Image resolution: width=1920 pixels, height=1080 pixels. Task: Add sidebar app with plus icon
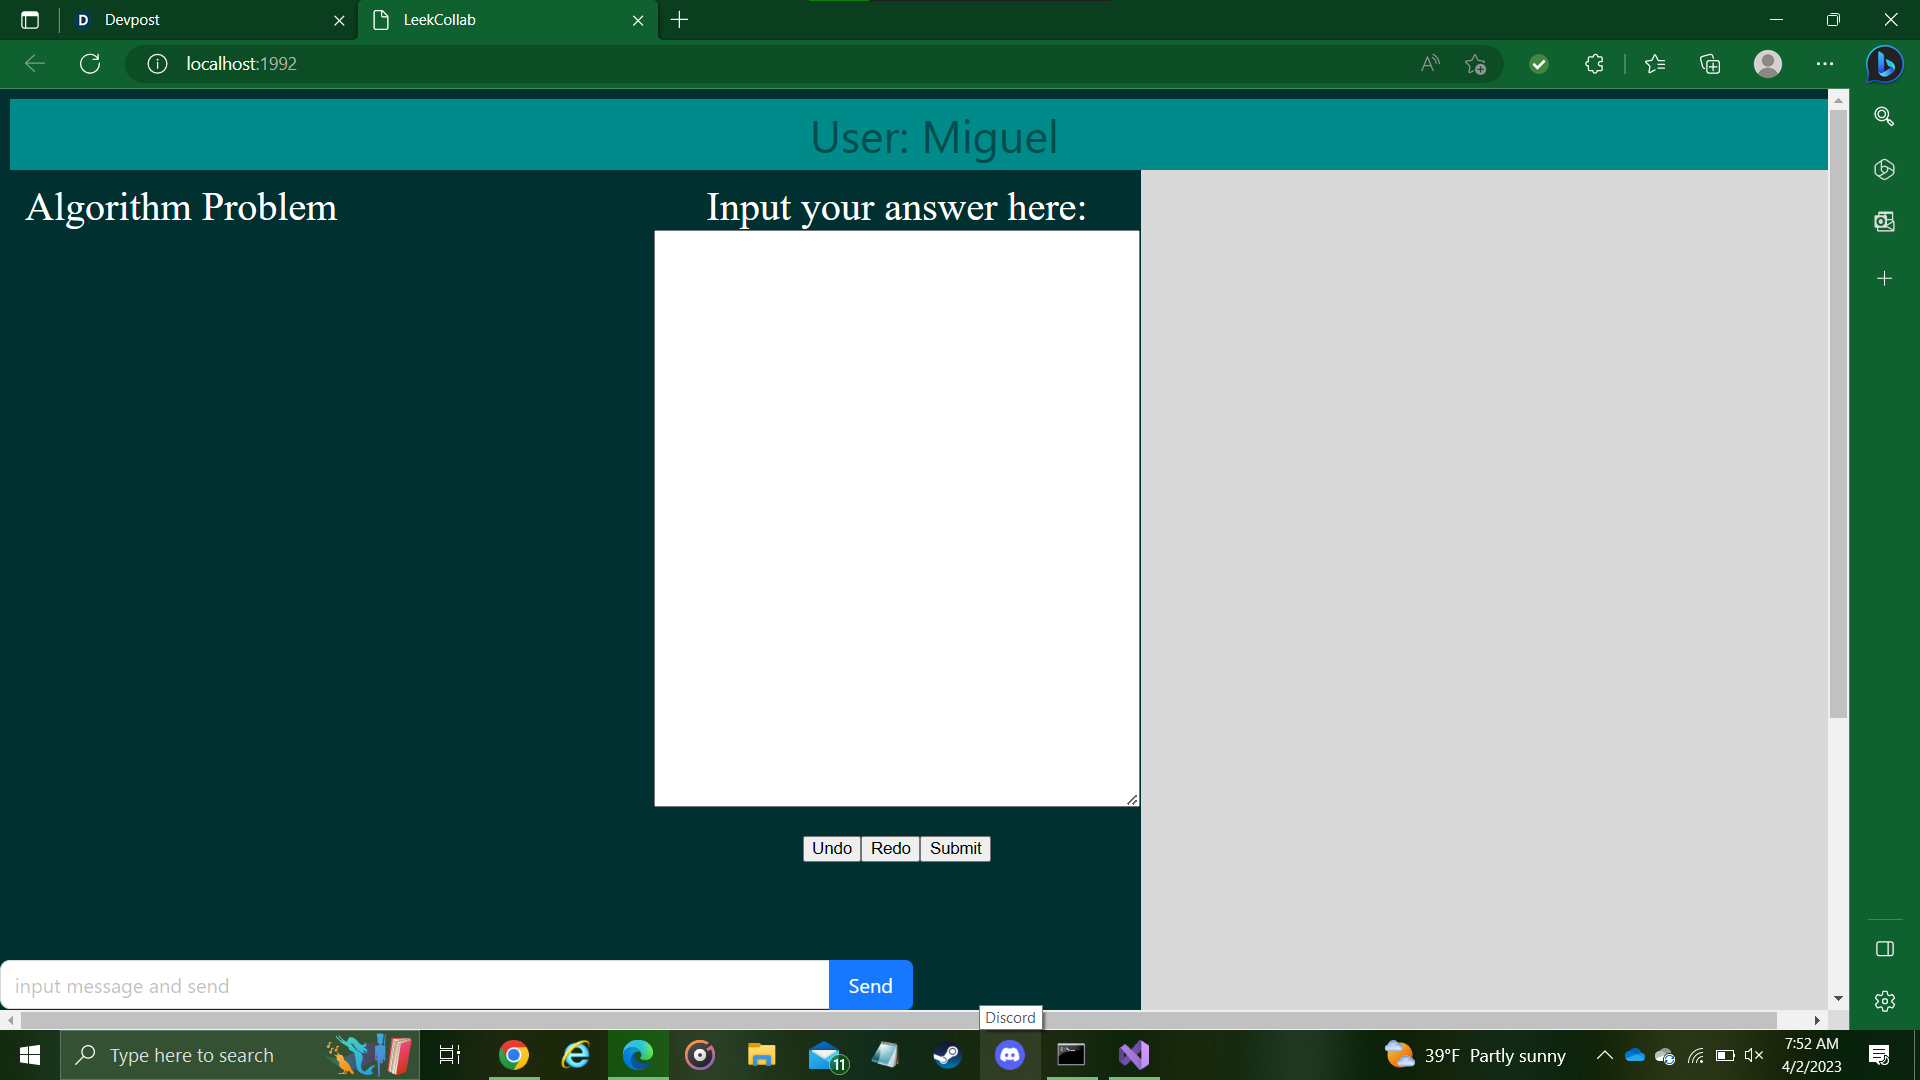tap(1884, 278)
